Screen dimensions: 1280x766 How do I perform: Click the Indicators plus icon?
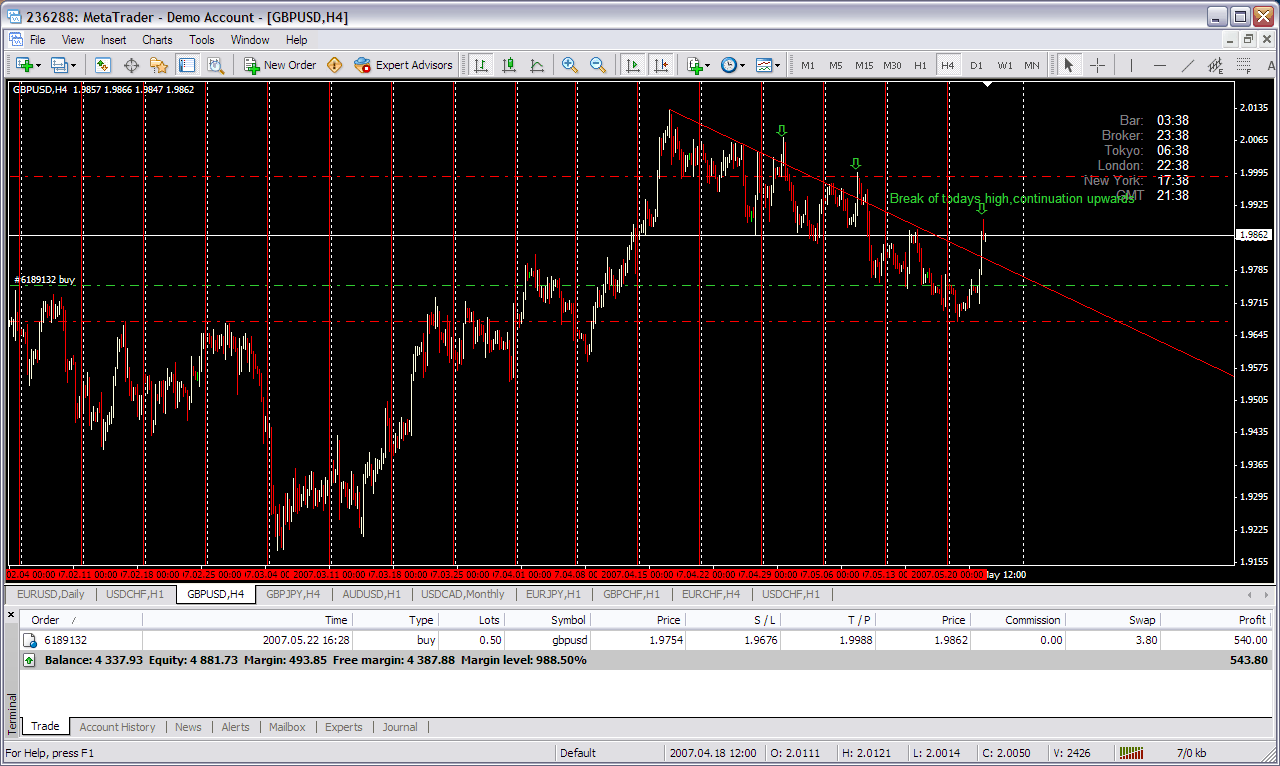(x=694, y=65)
